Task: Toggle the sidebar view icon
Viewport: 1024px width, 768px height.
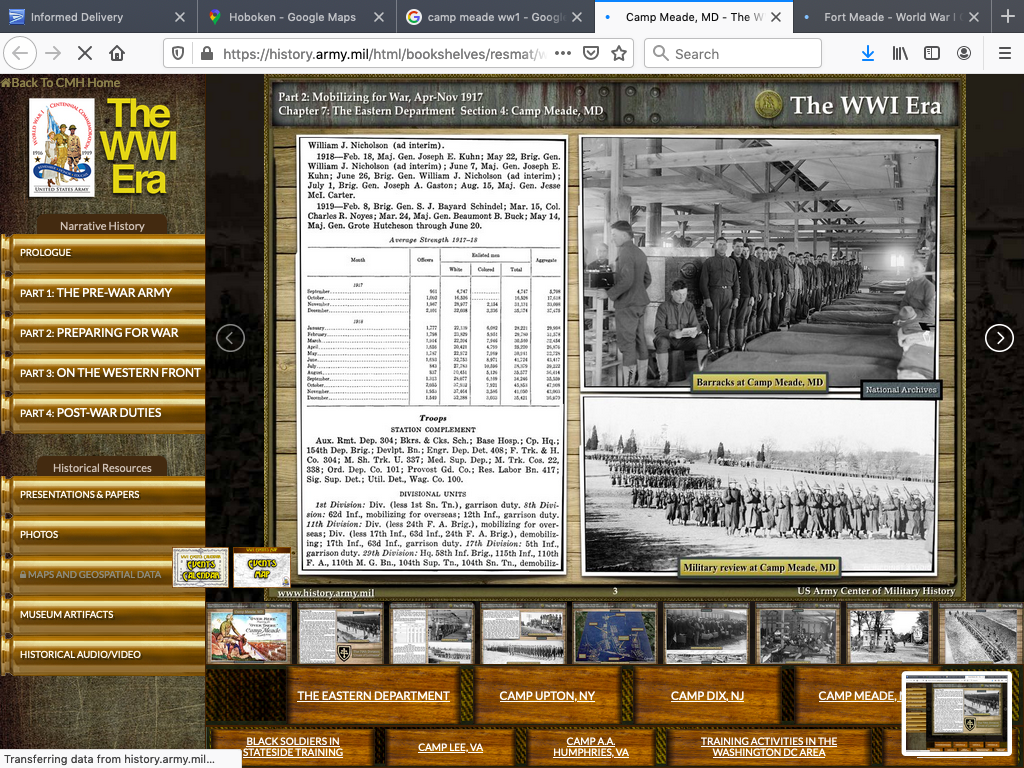Action: [932, 53]
